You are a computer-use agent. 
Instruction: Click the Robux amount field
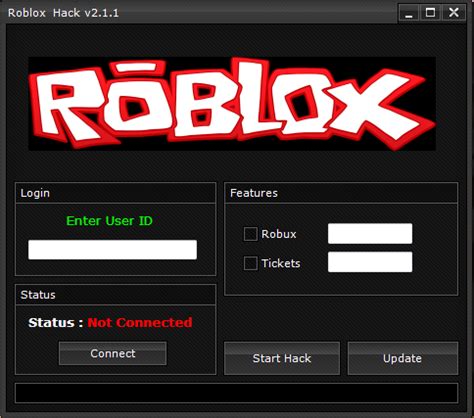[370, 233]
